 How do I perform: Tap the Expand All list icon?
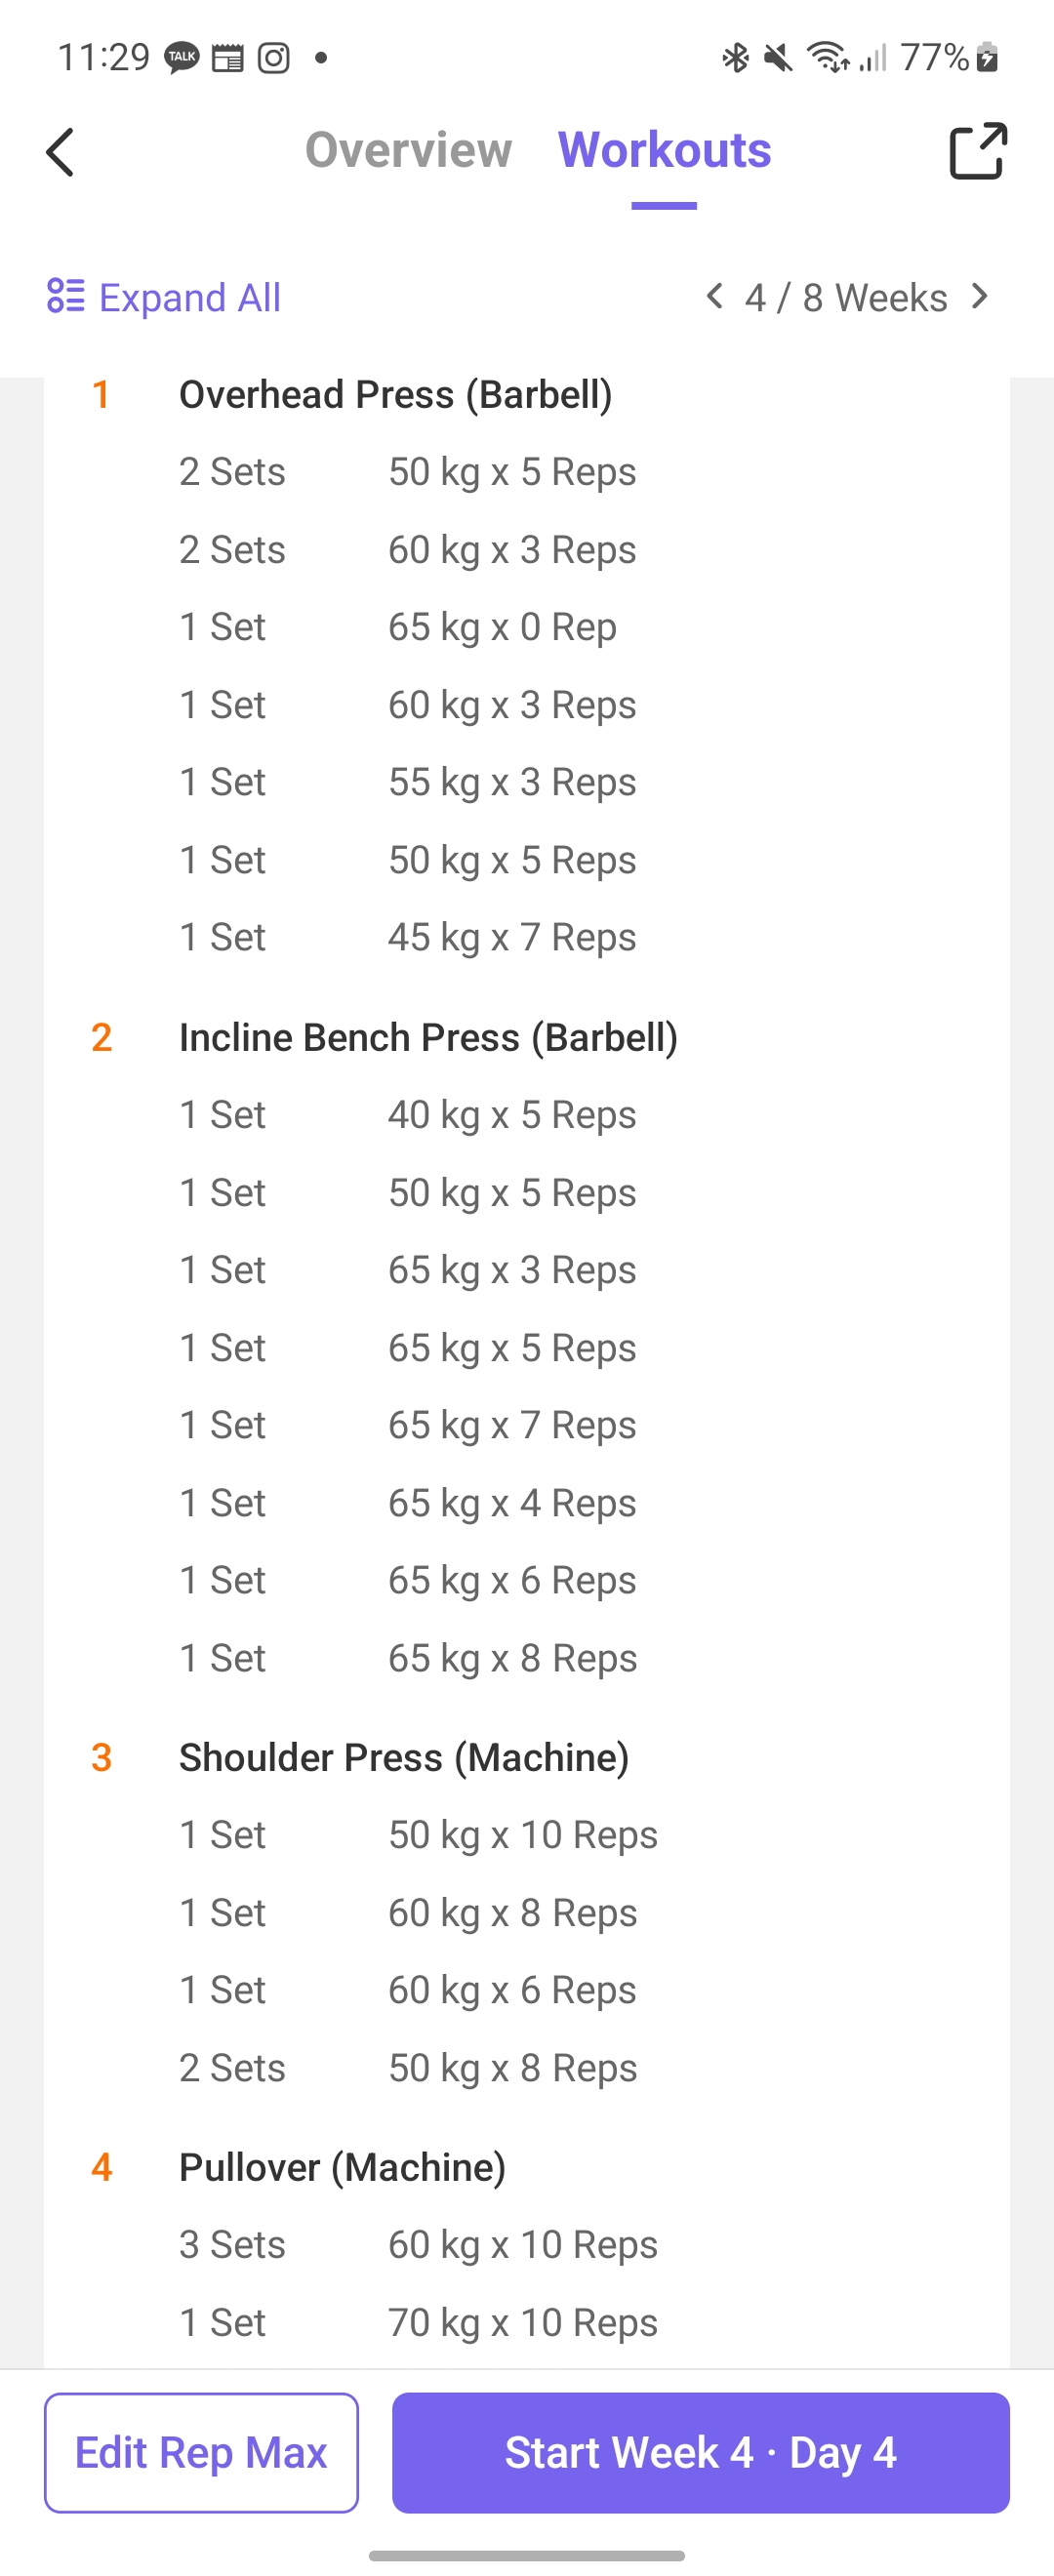click(66, 296)
